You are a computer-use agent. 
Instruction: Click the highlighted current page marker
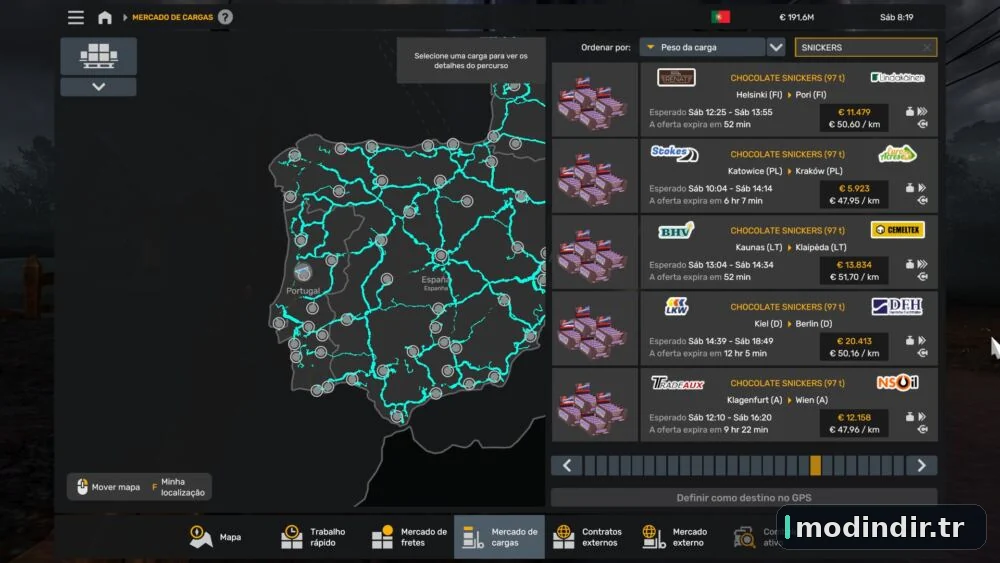click(x=815, y=465)
